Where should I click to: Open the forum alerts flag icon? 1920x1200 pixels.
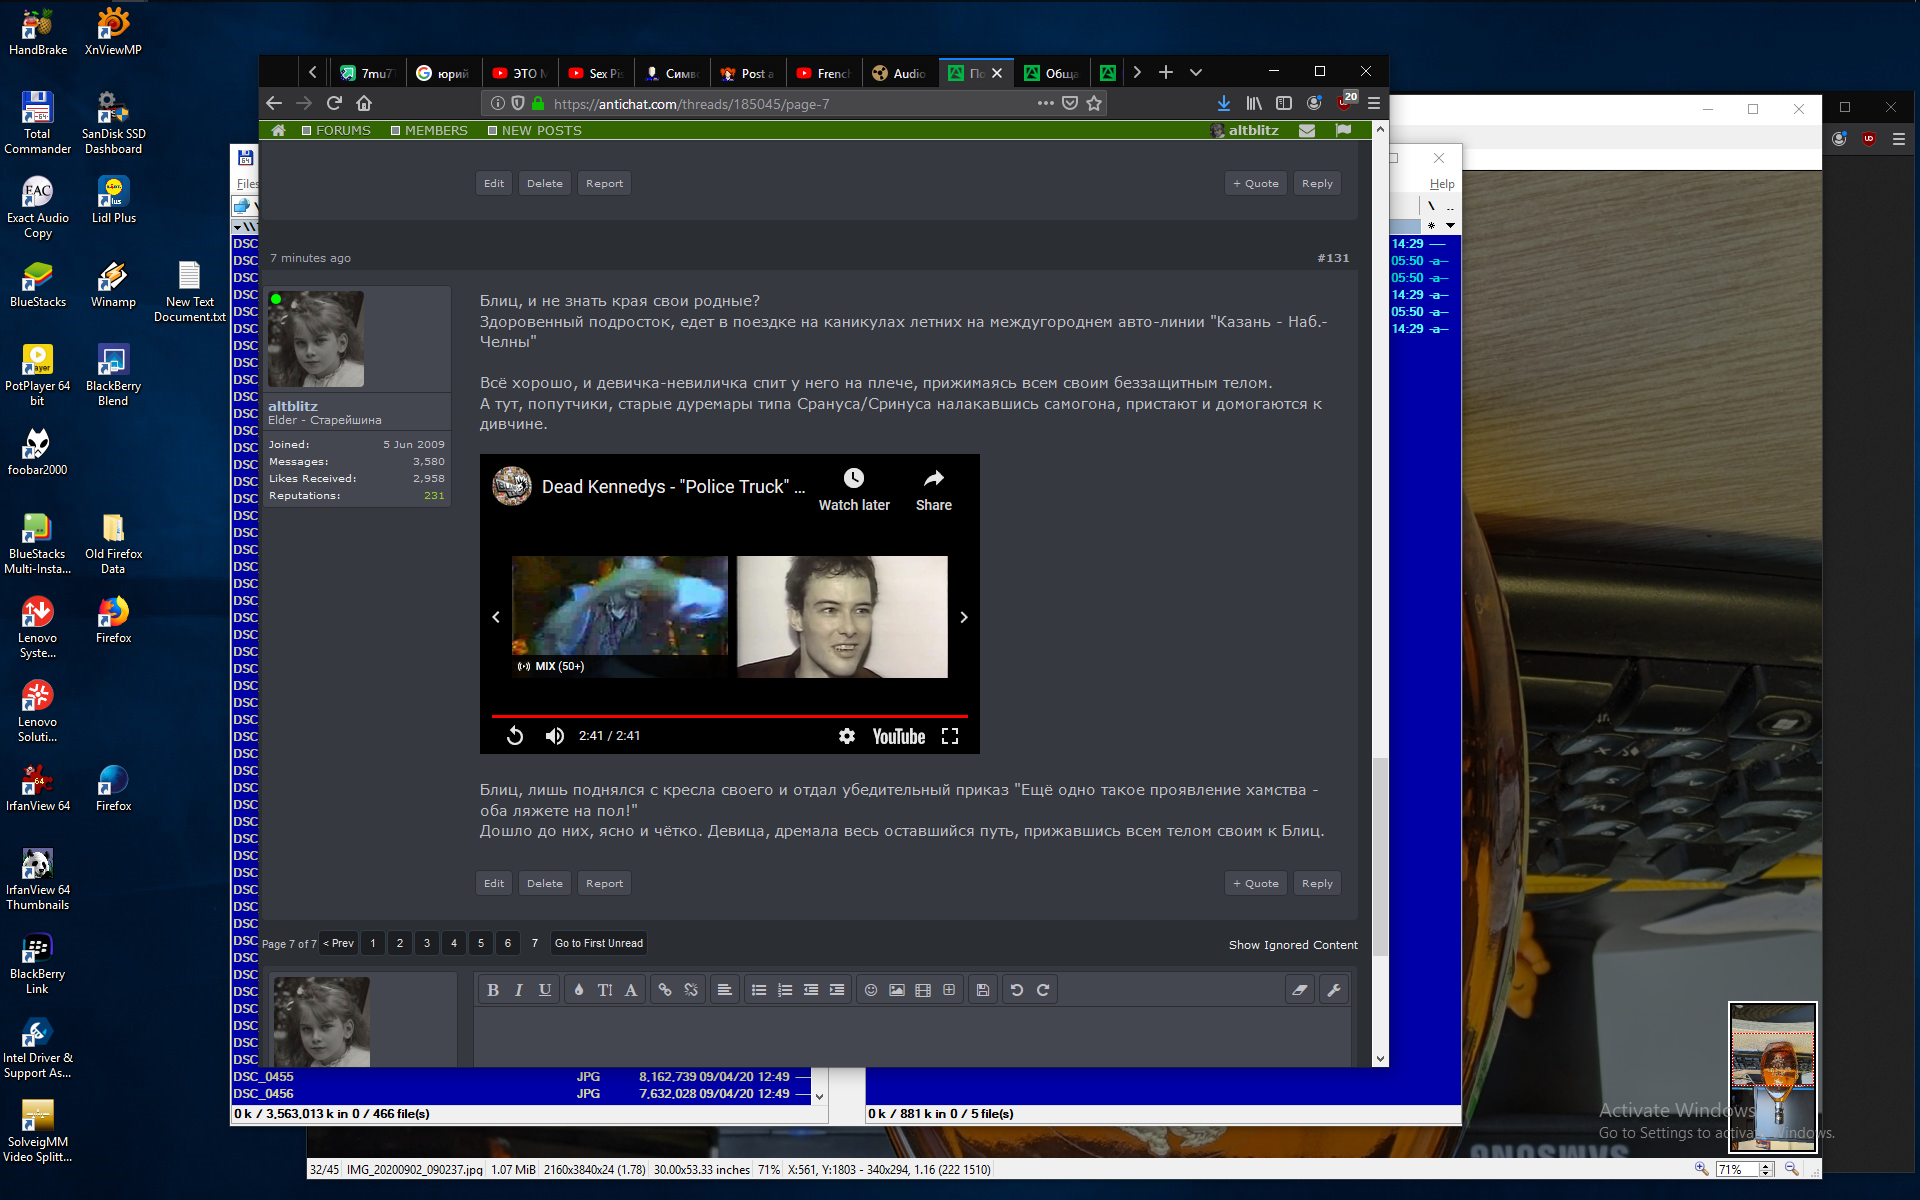[1343, 130]
